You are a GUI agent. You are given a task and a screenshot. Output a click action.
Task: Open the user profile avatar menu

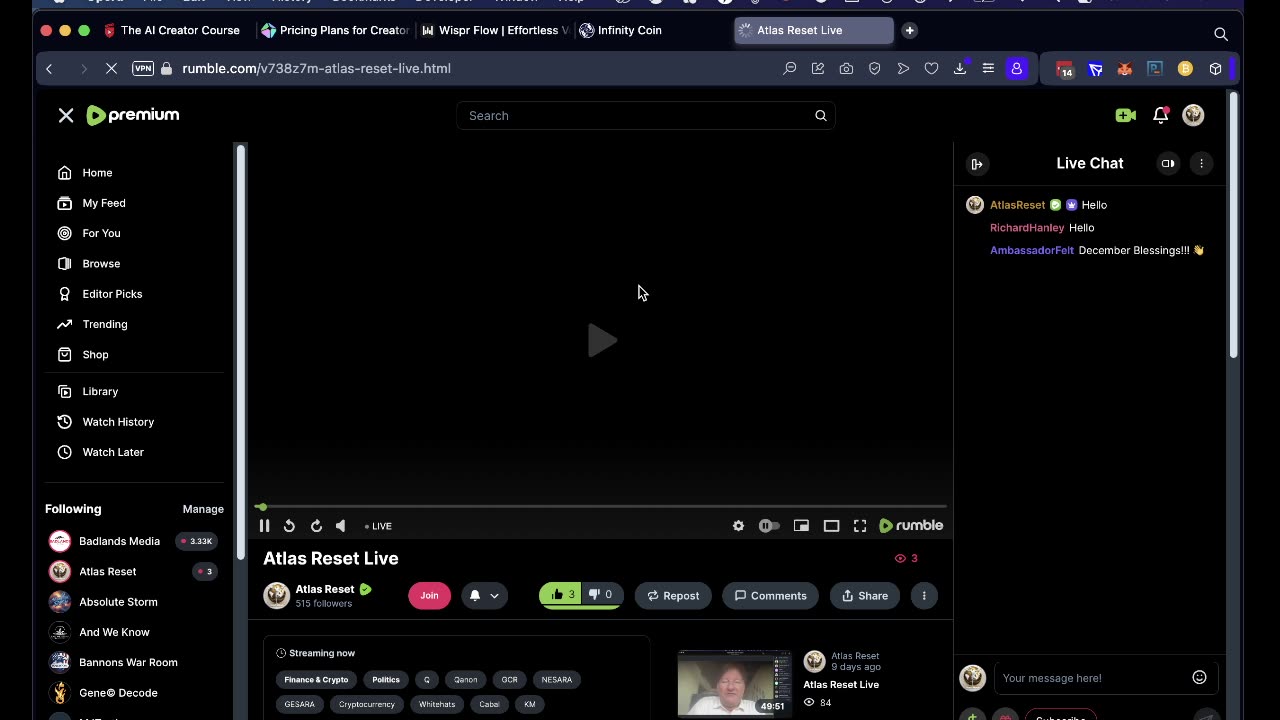[1193, 115]
